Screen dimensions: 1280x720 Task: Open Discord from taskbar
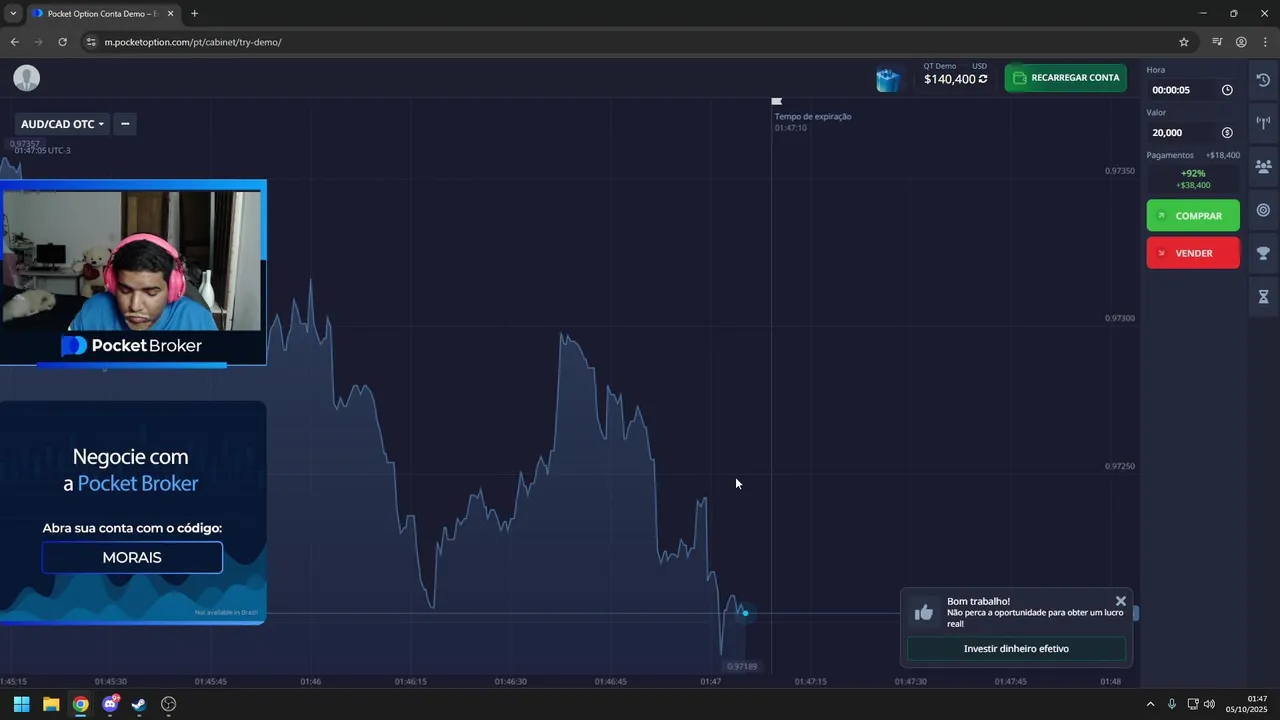coord(110,704)
